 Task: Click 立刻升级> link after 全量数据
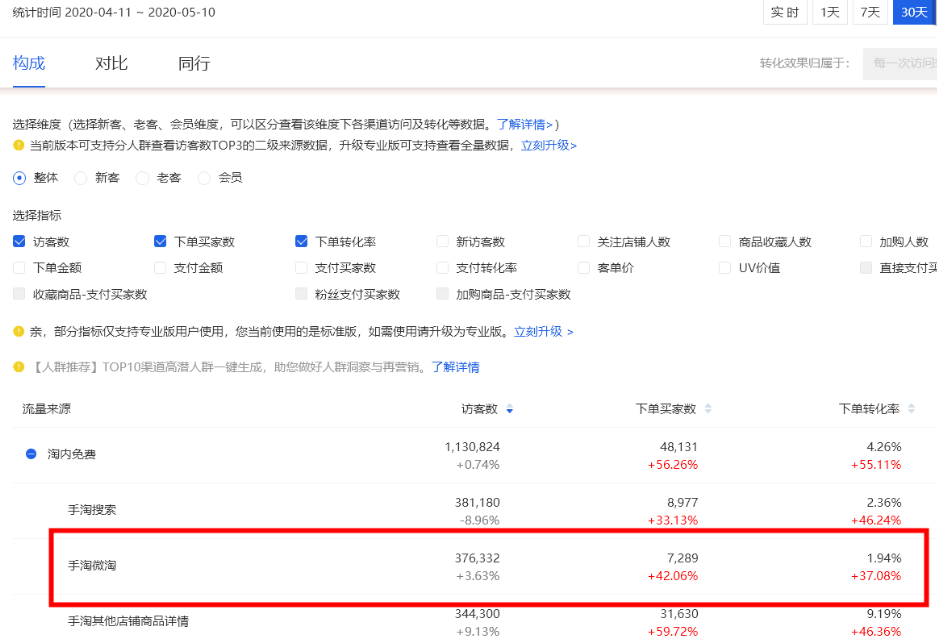(x=549, y=145)
